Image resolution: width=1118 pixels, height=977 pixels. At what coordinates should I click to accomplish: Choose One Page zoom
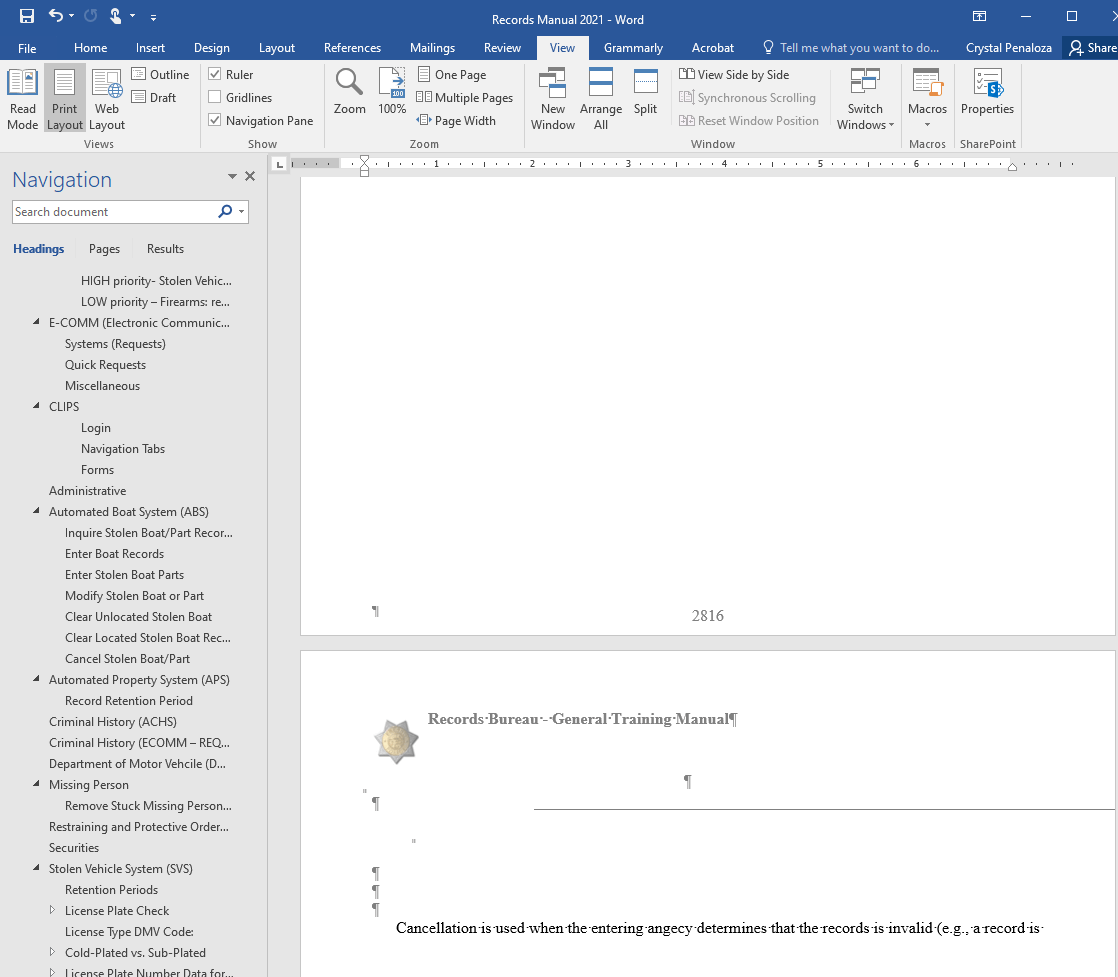tap(452, 74)
